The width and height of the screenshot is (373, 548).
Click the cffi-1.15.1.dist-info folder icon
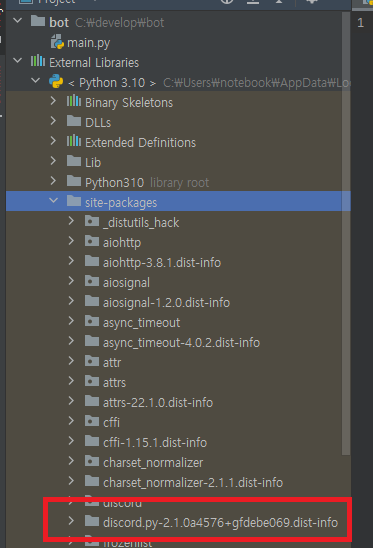click(x=92, y=441)
